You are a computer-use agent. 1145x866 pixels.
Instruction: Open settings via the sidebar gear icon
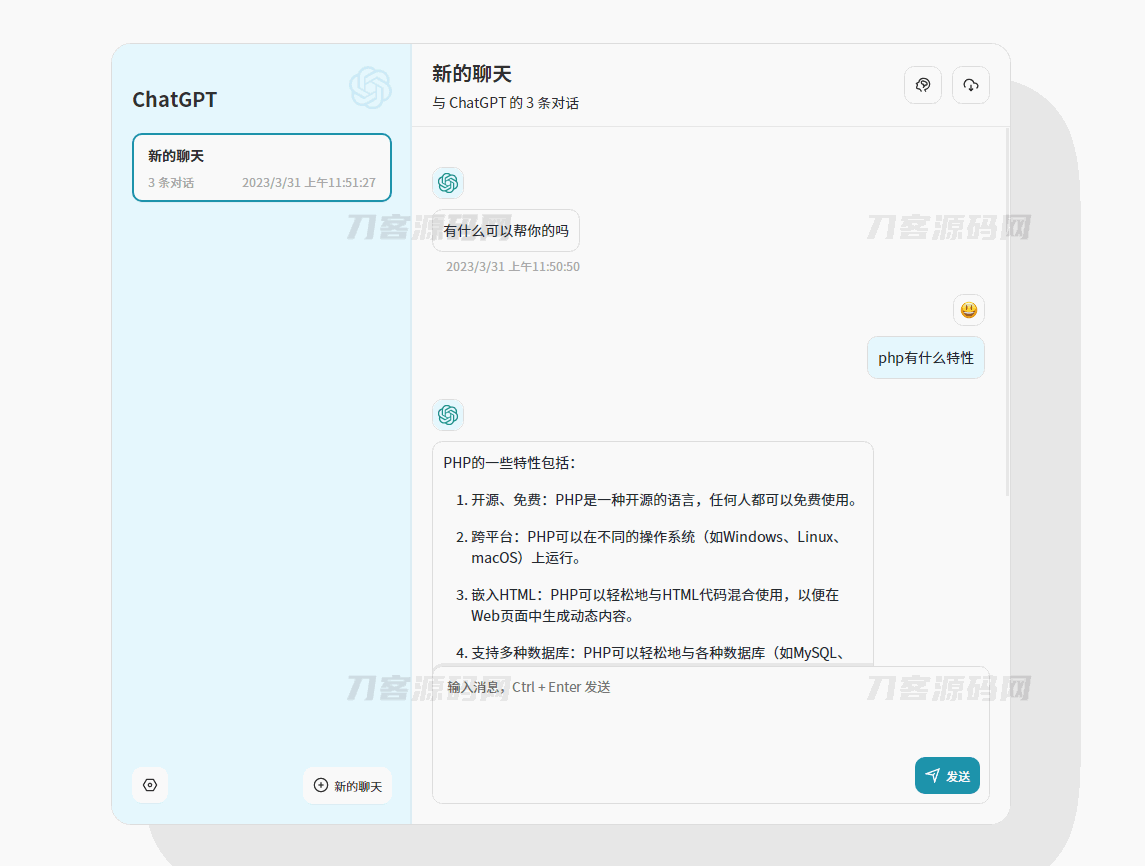click(x=150, y=785)
